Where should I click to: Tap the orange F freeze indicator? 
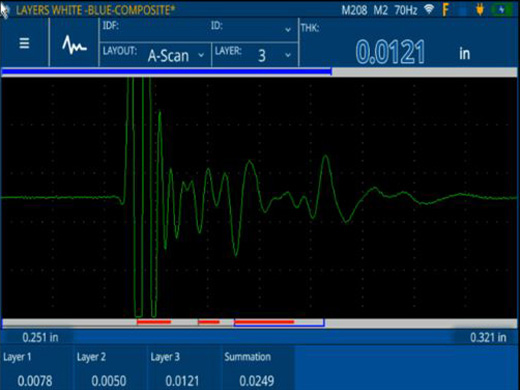(446, 10)
